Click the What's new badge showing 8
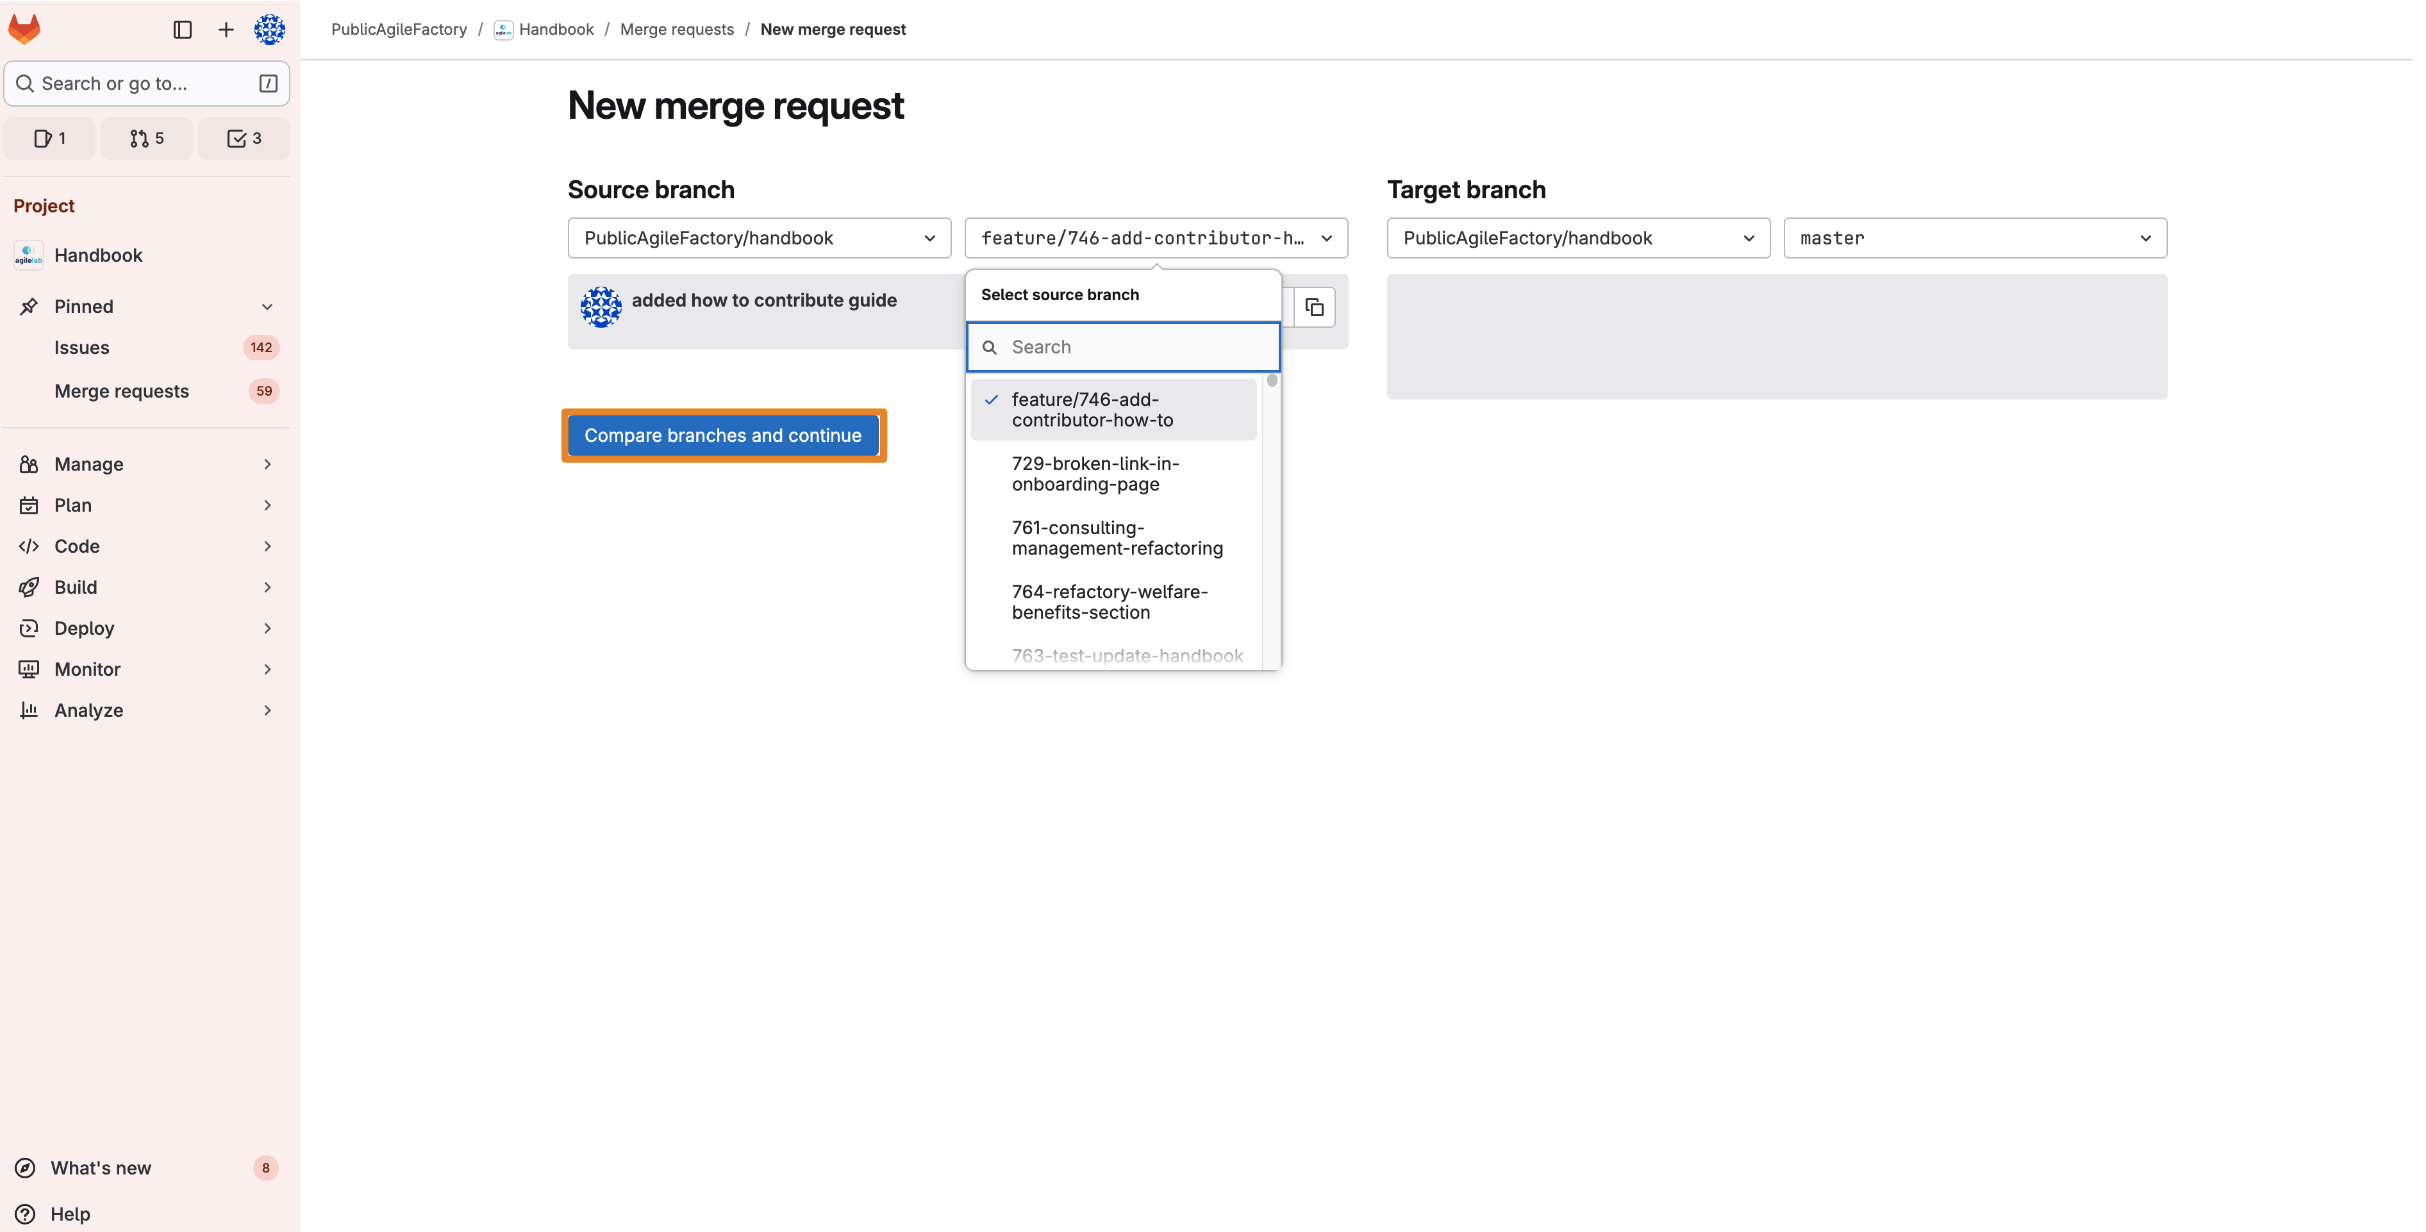Image resolution: width=2426 pixels, height=1232 pixels. click(x=265, y=1168)
